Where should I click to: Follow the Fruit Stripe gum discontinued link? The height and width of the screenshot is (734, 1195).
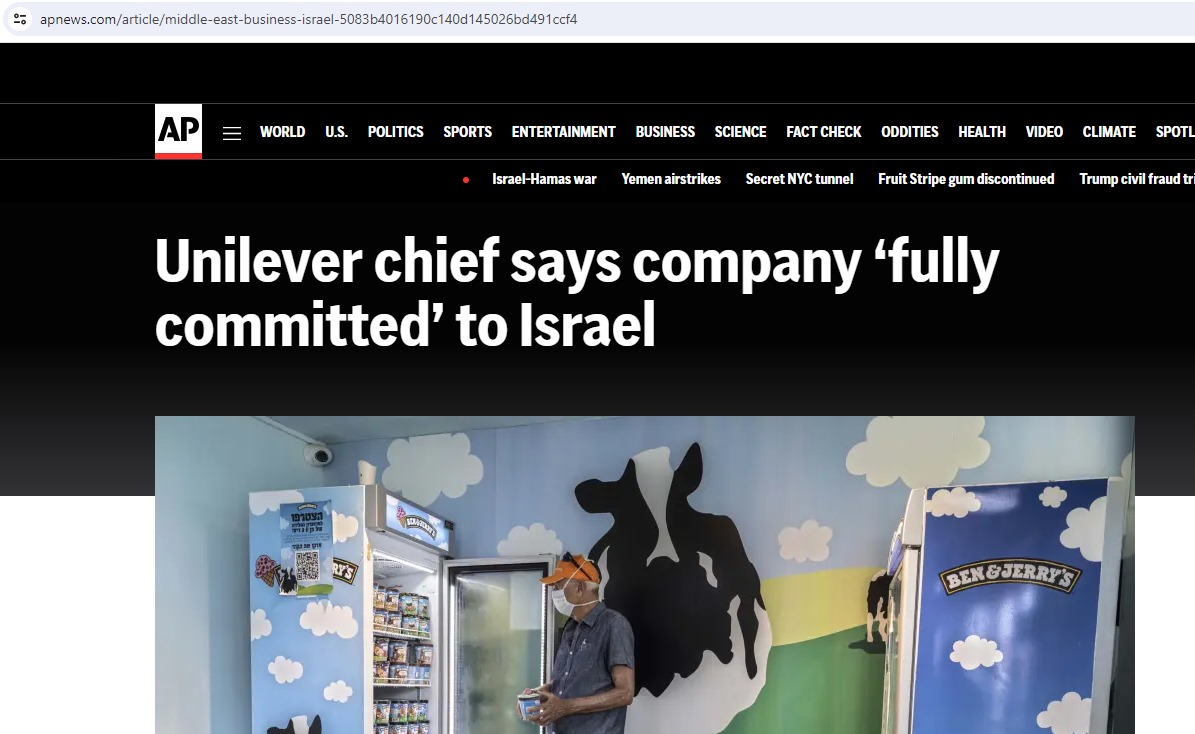[966, 179]
